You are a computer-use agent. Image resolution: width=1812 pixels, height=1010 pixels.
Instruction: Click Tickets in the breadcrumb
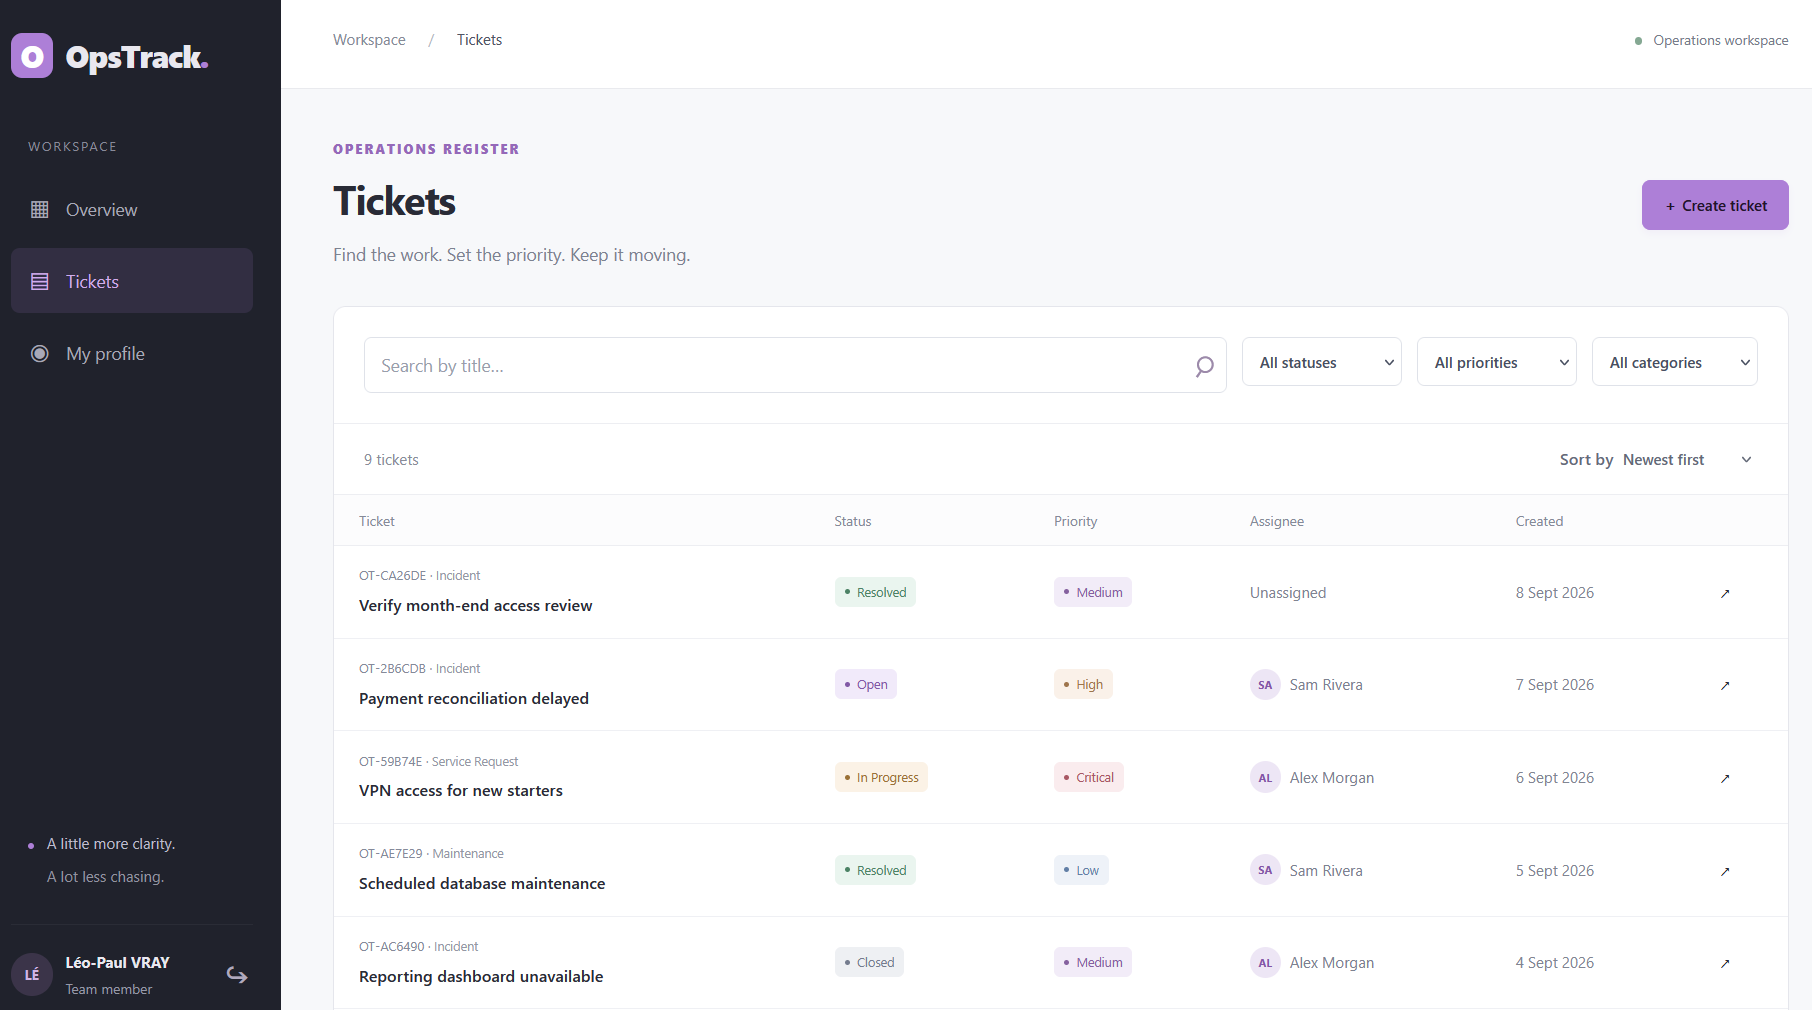480,40
